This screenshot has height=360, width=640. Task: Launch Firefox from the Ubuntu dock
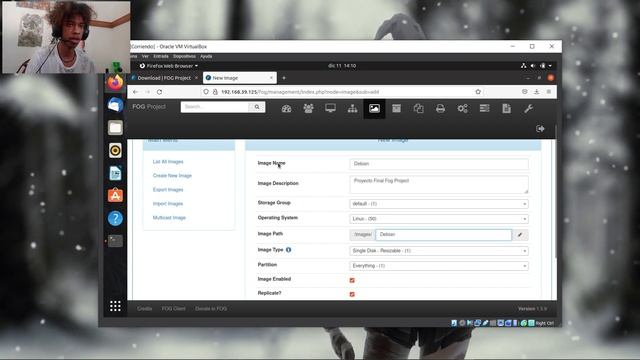pos(115,83)
